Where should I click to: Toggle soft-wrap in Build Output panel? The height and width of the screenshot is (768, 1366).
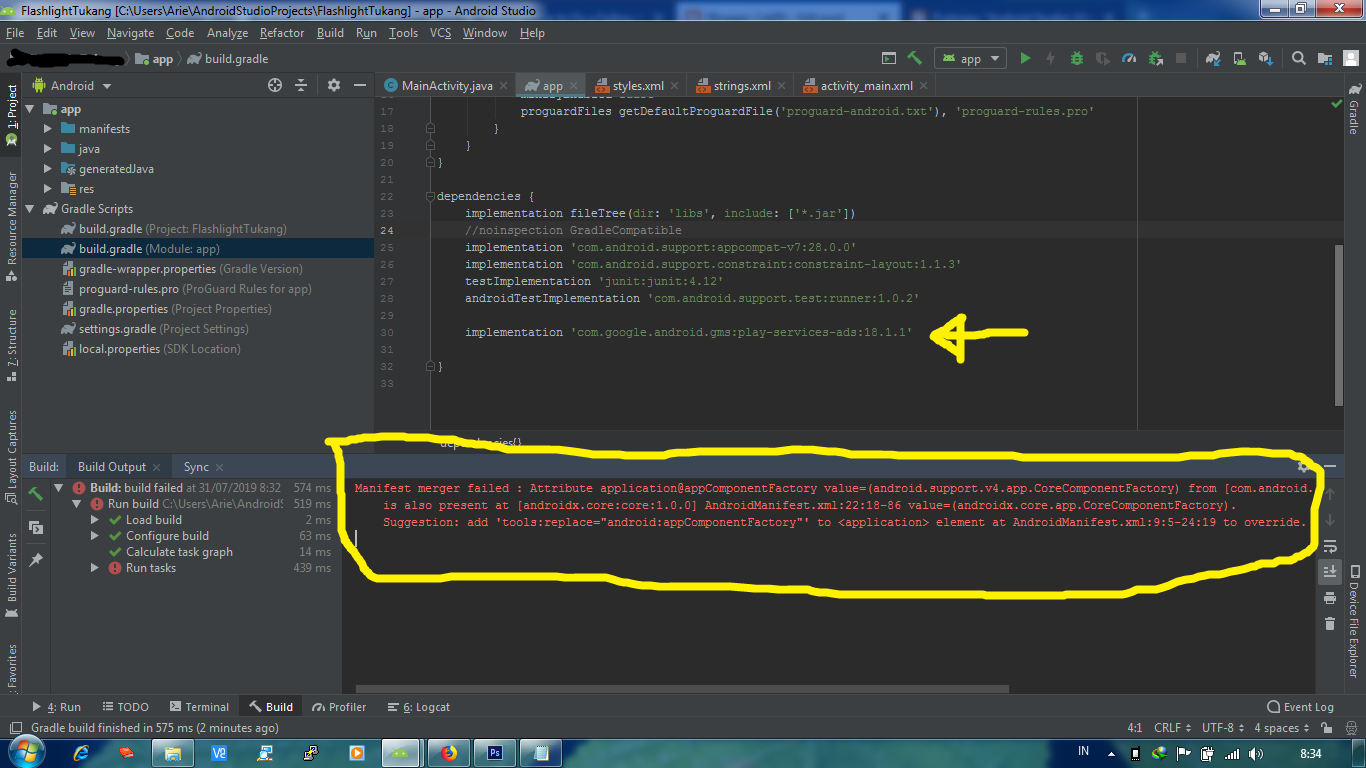pyautogui.click(x=1331, y=547)
